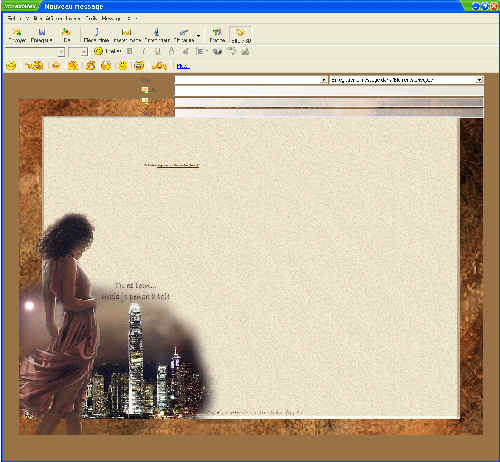Open the Message menu
The width and height of the screenshot is (500, 462).
[x=111, y=18]
